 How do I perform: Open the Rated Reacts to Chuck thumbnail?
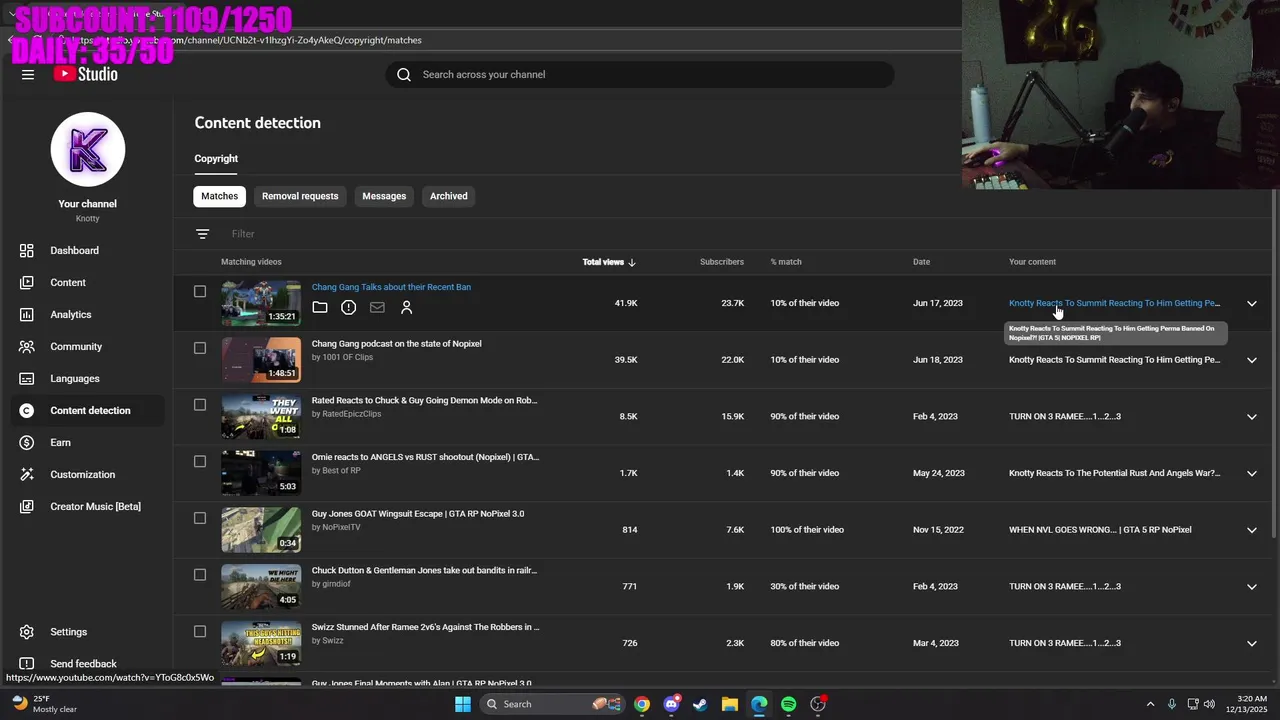[261, 416]
